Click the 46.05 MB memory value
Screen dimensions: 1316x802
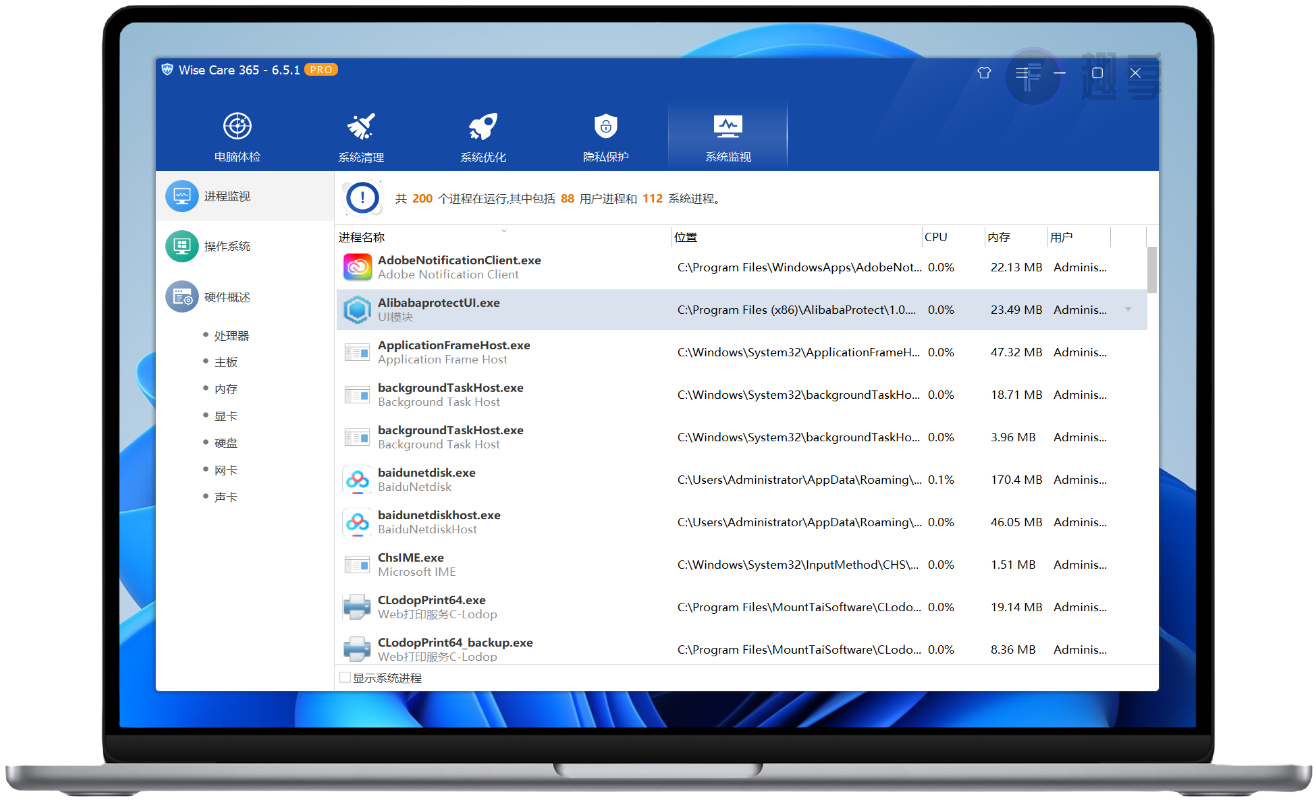1016,522
